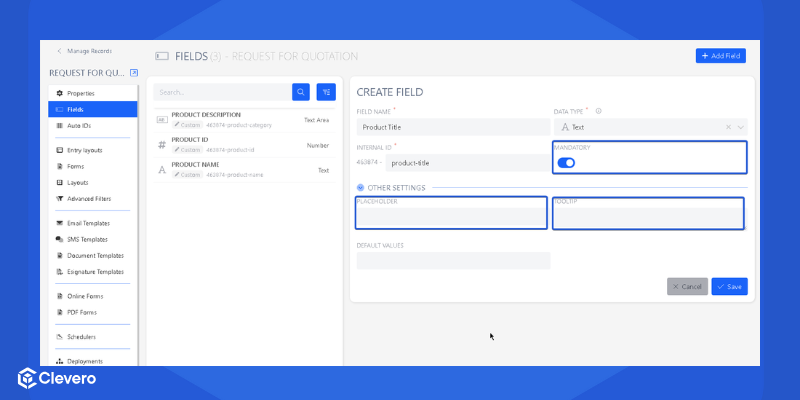Open SMS Templates

93,239
